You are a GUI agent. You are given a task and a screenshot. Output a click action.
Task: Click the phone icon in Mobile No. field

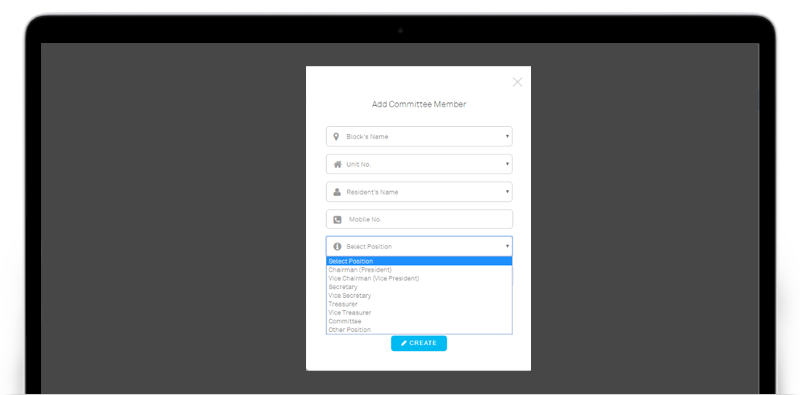pos(337,219)
